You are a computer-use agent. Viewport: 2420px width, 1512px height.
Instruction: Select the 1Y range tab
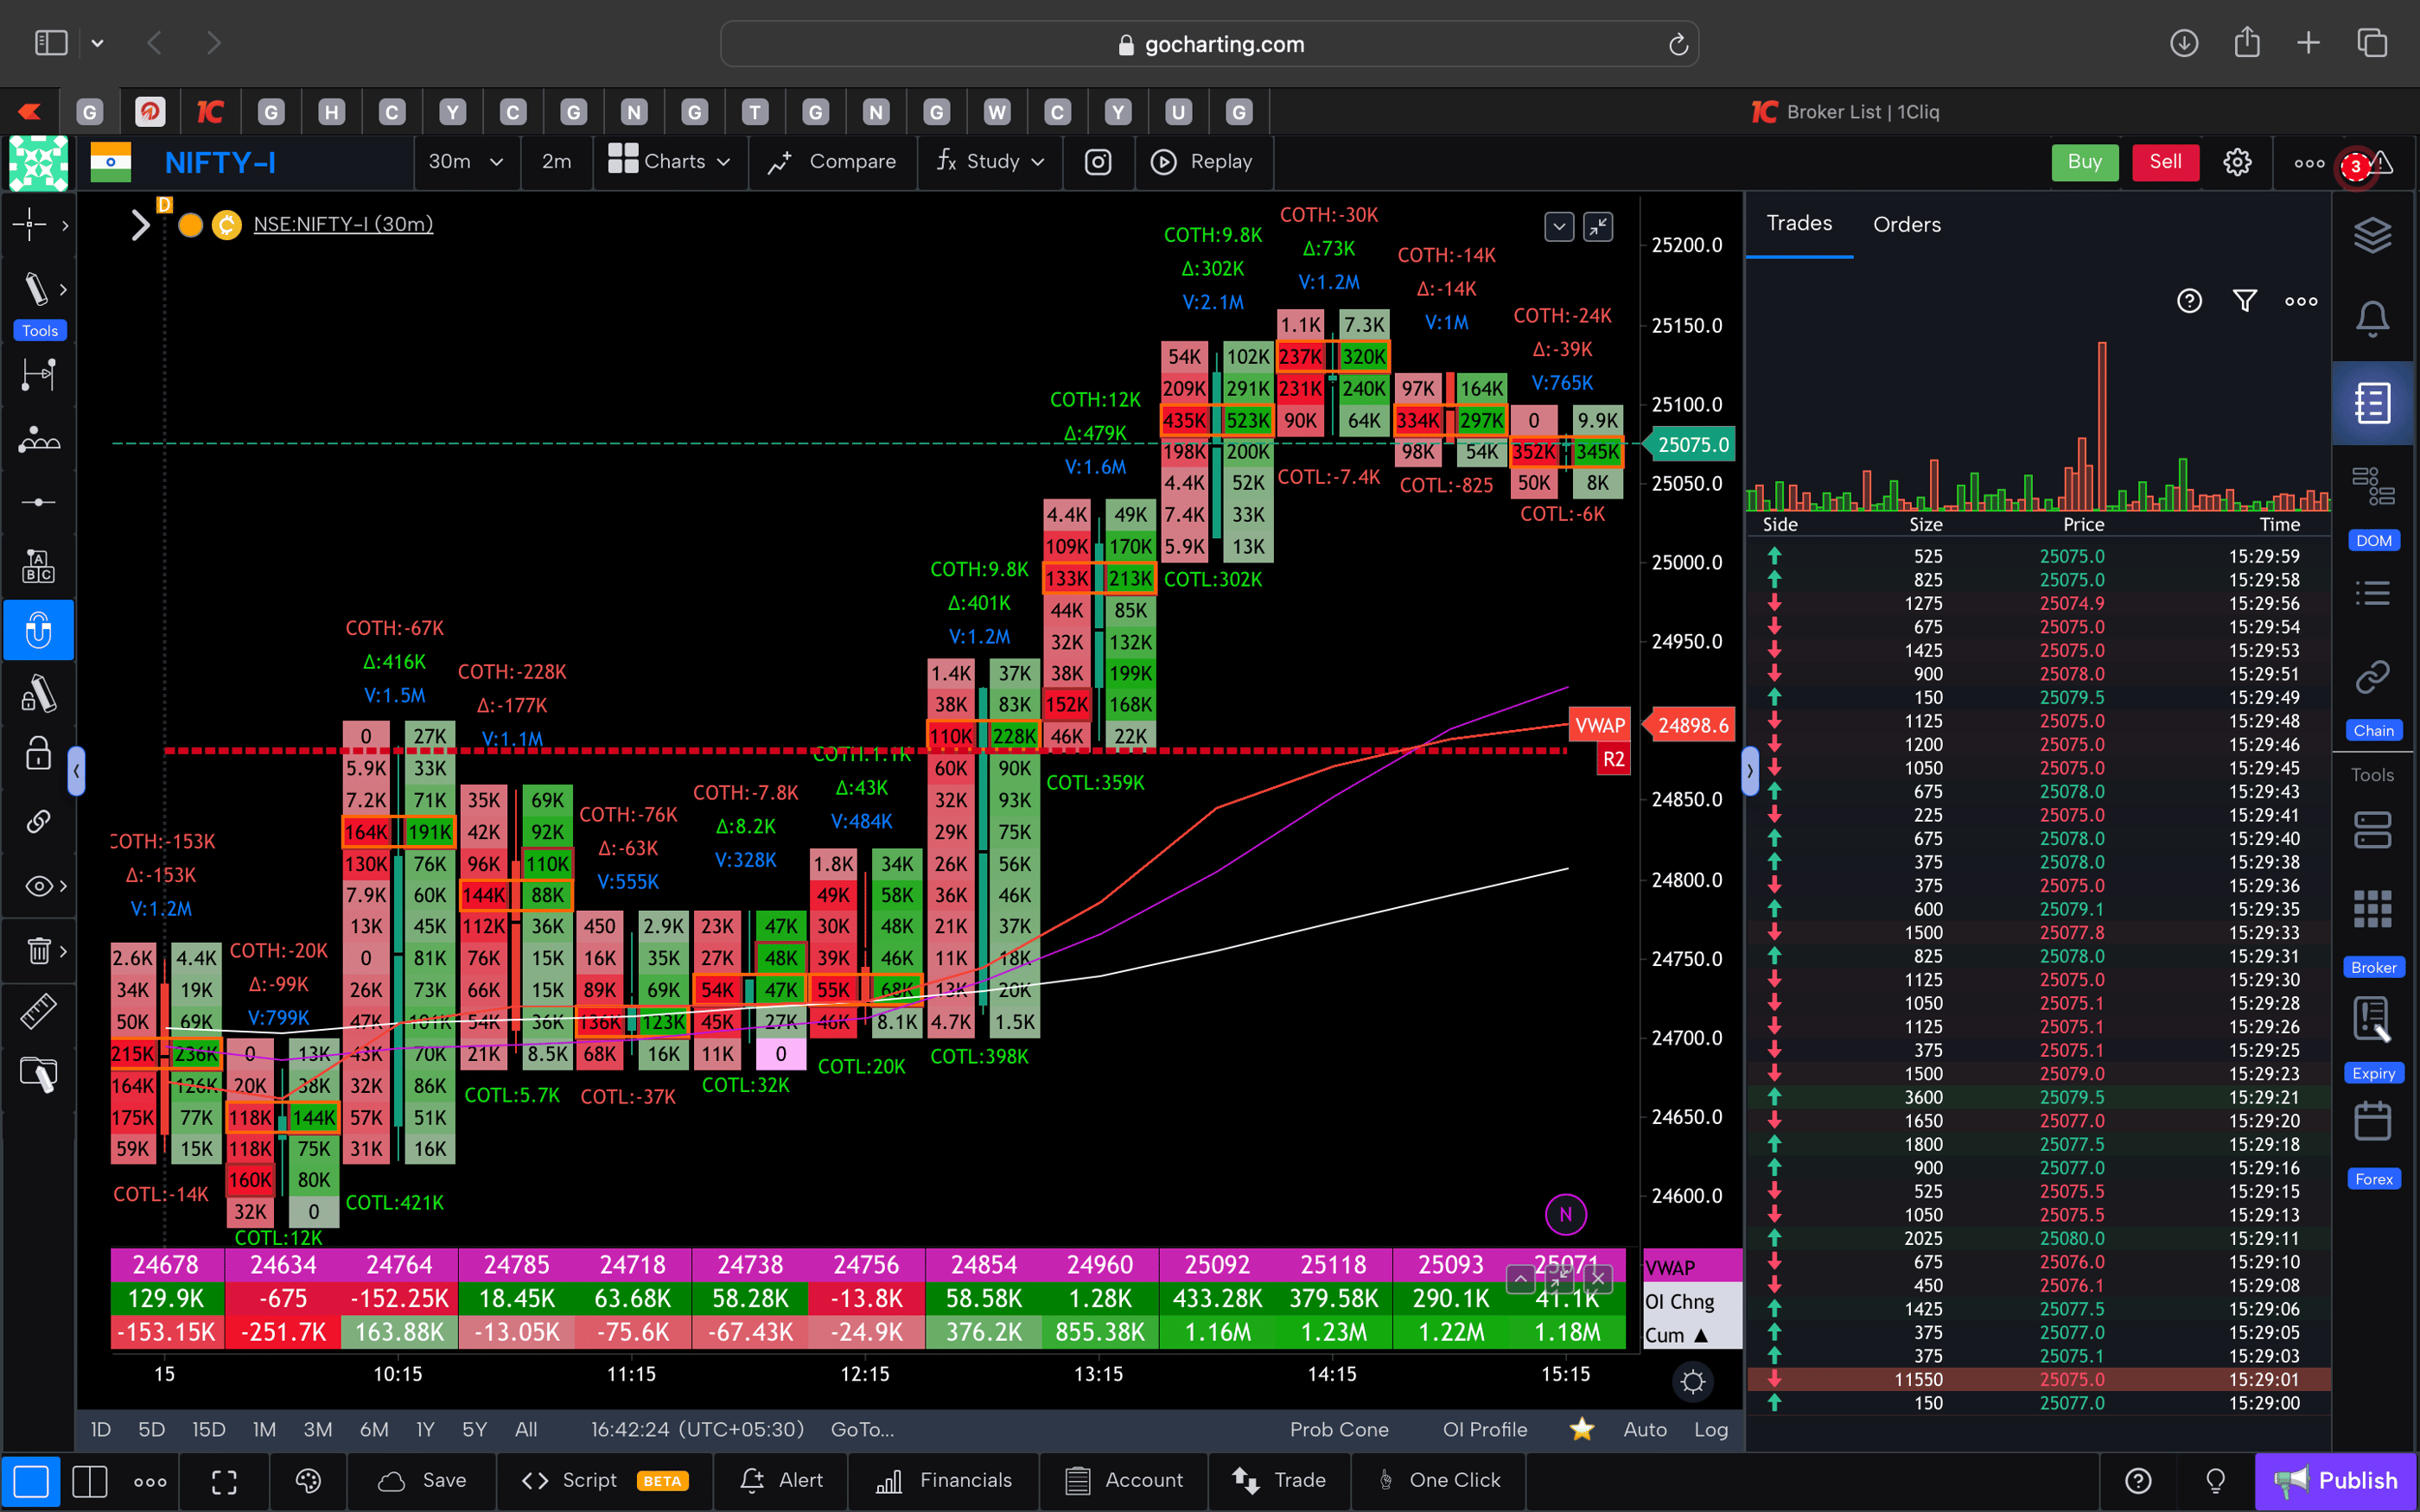tap(424, 1429)
